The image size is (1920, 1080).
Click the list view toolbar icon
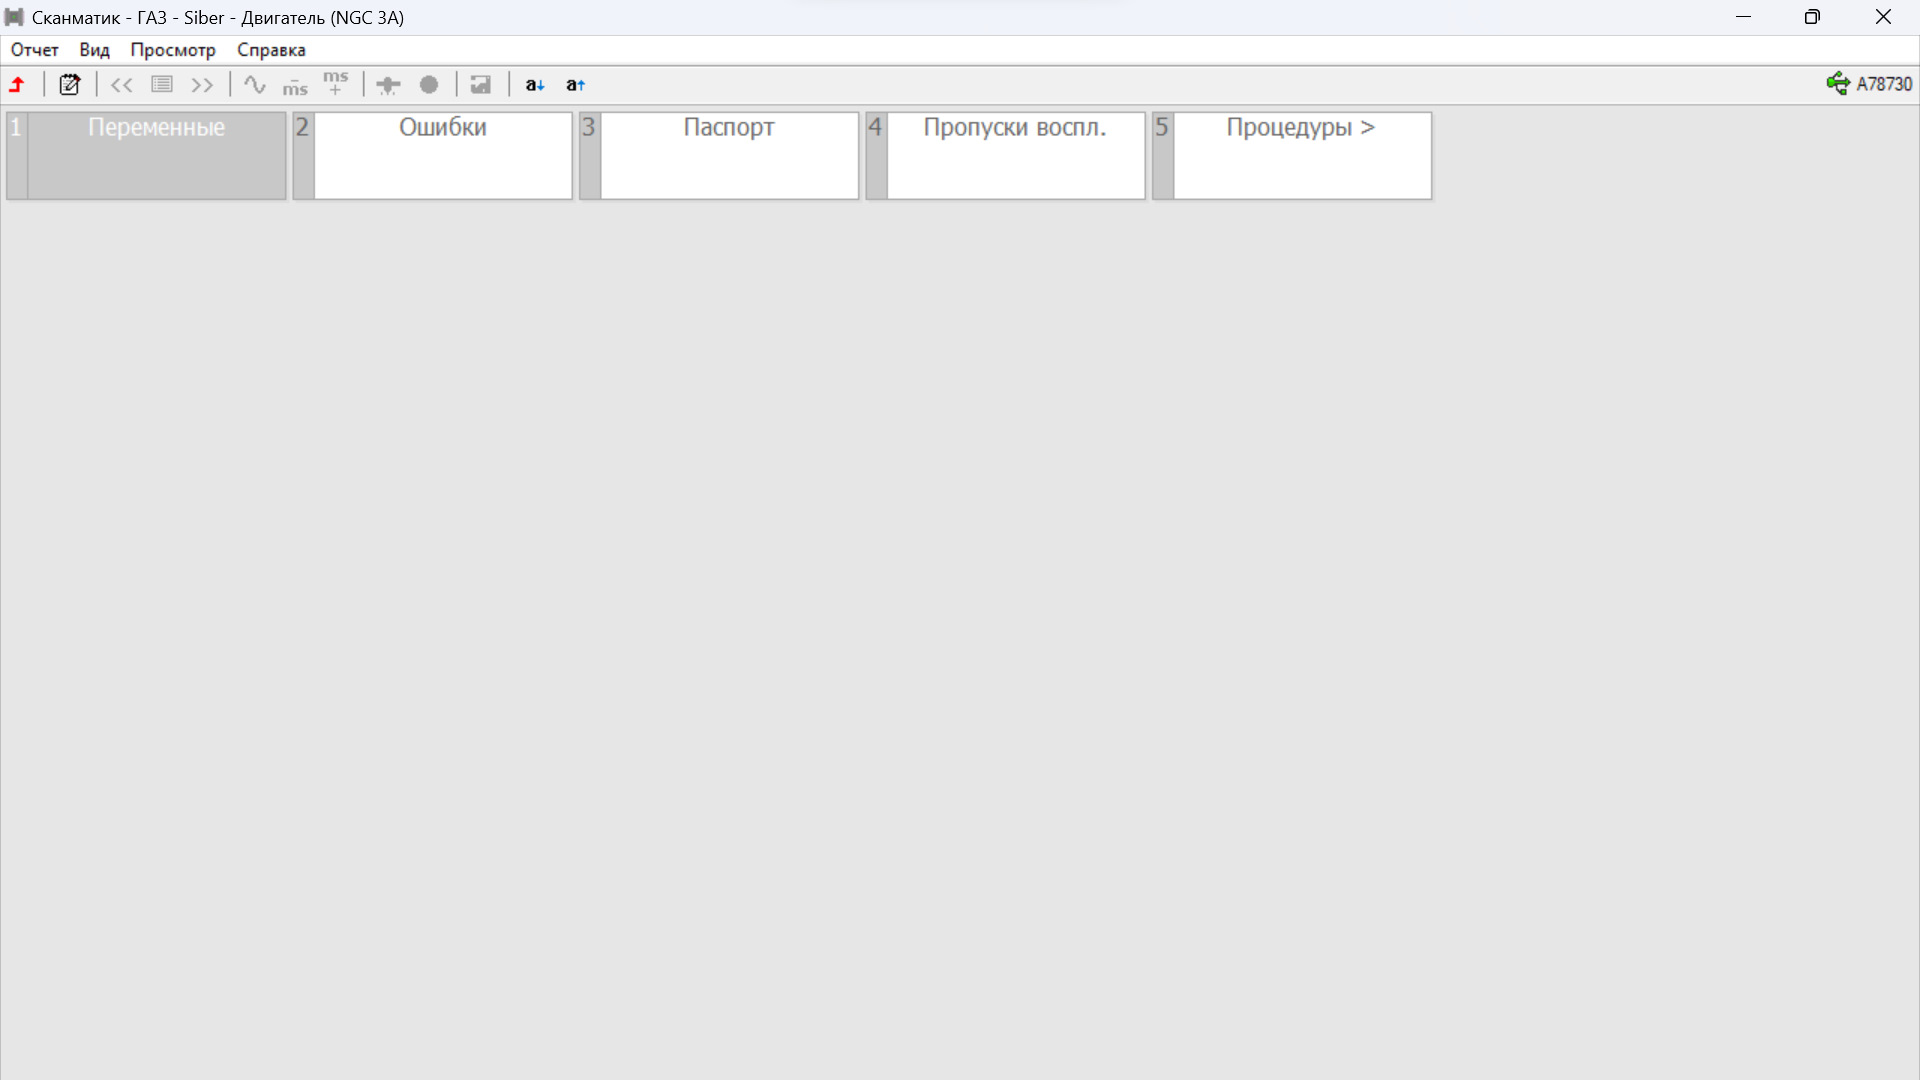[x=162, y=85]
